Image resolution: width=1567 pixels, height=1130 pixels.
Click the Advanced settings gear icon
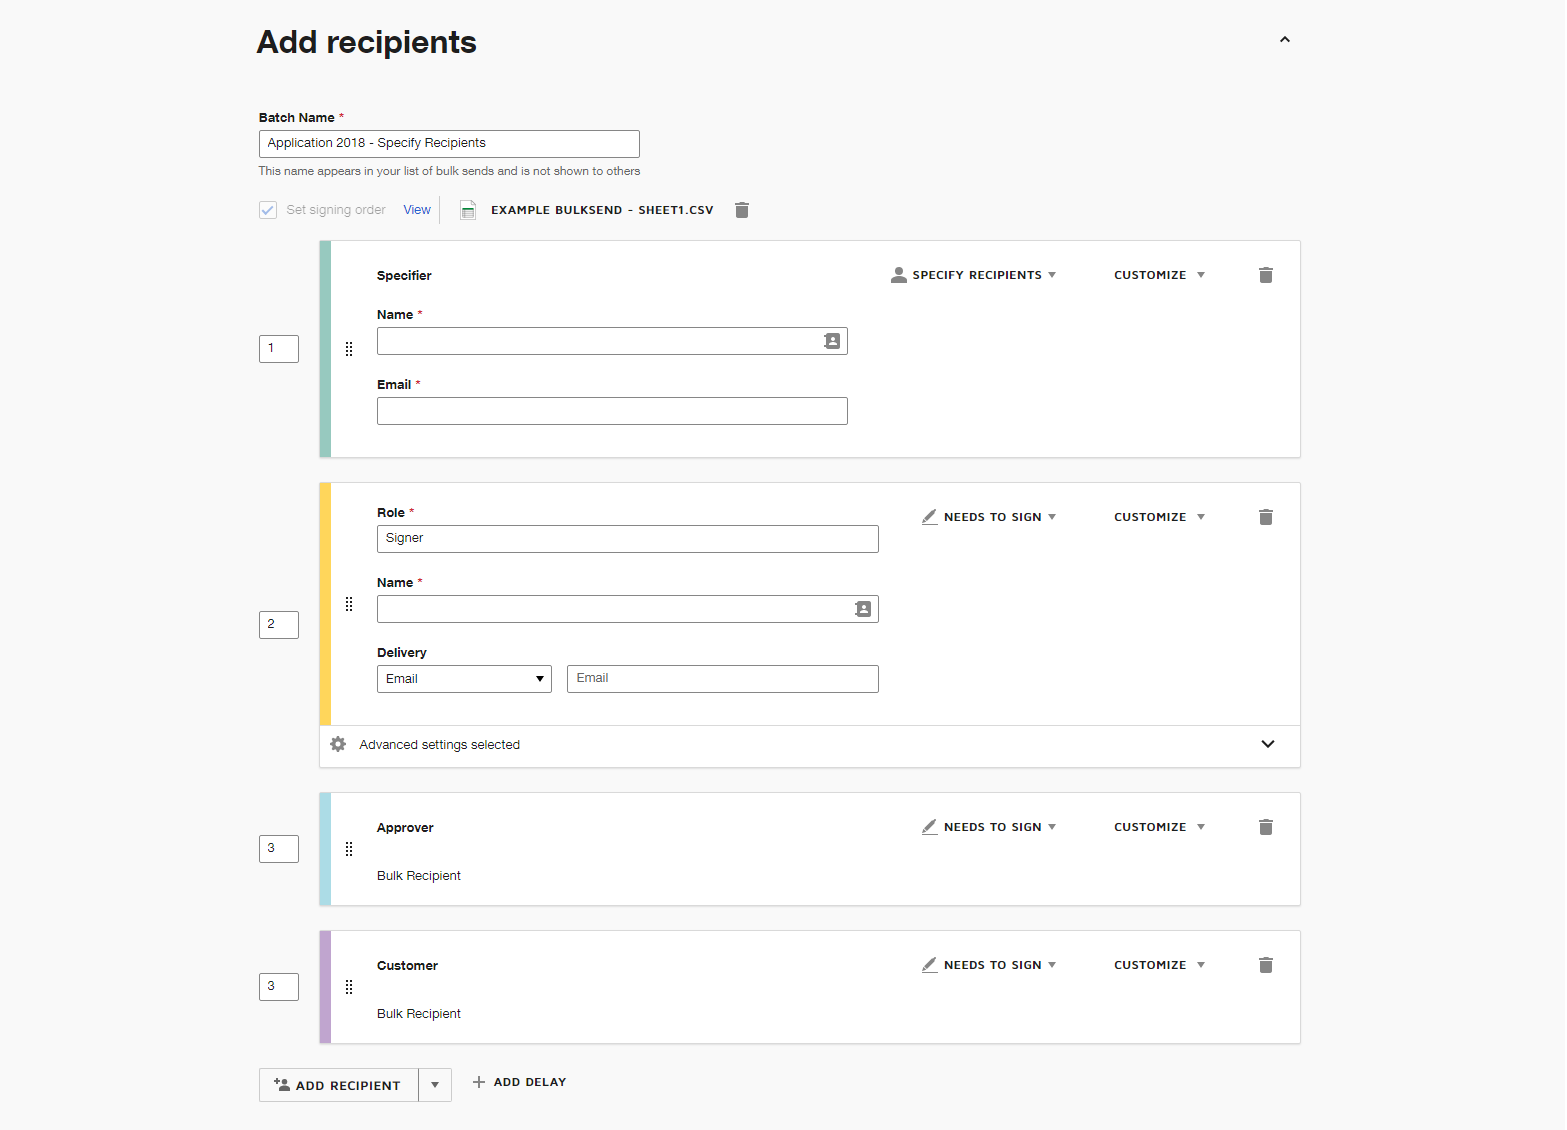pyautogui.click(x=337, y=744)
